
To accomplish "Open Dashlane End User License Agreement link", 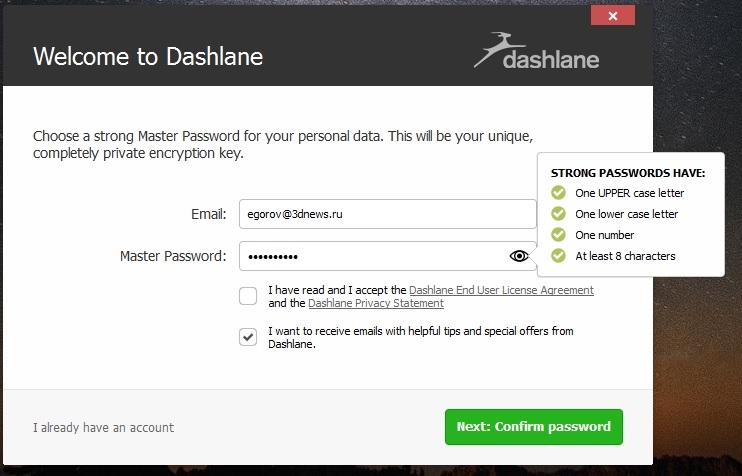I will (x=501, y=290).
